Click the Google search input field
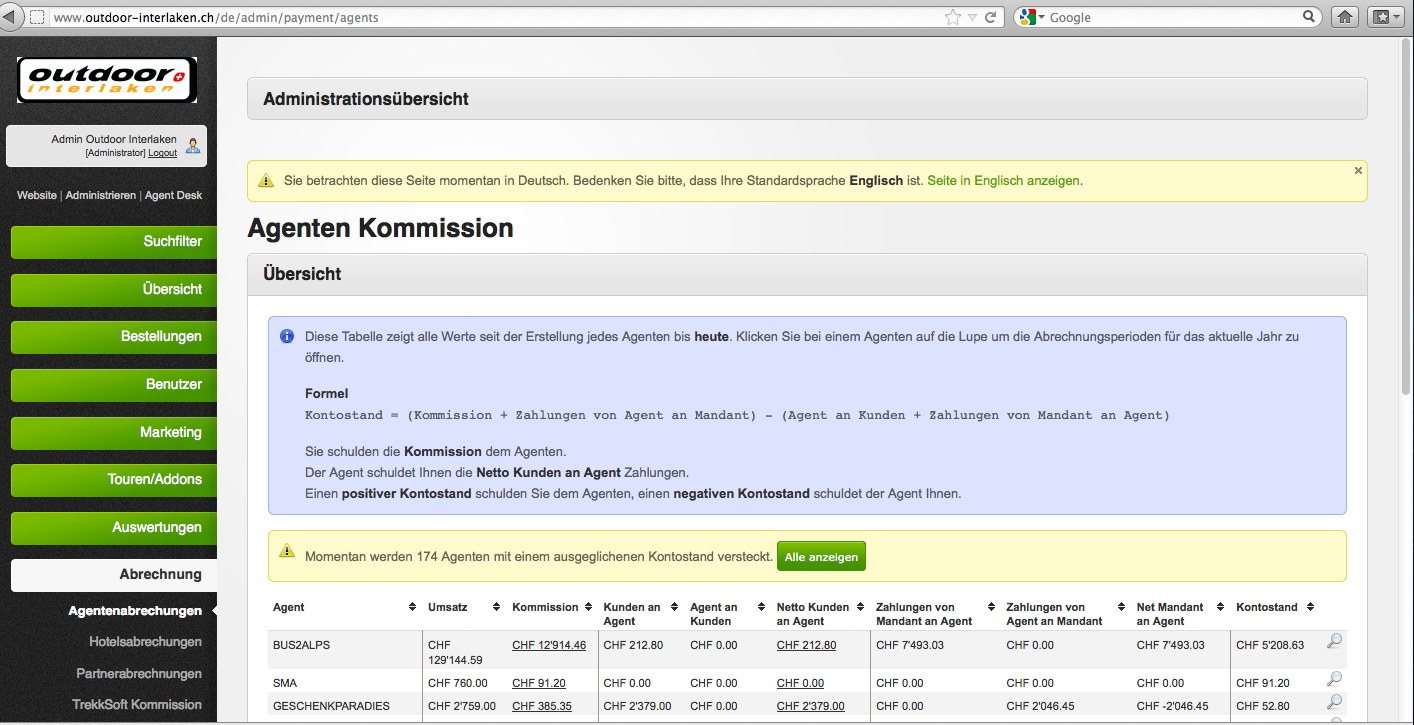Viewport: 1414px width, 725px height. click(x=1172, y=17)
